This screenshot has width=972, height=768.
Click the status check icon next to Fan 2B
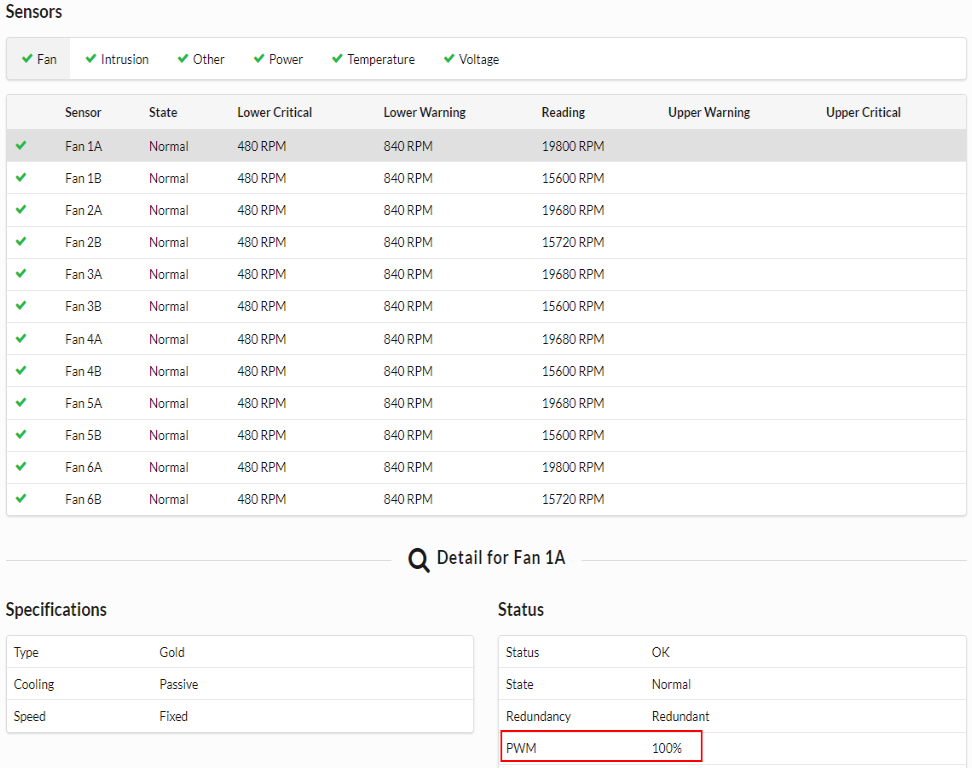pyautogui.click(x=21, y=242)
